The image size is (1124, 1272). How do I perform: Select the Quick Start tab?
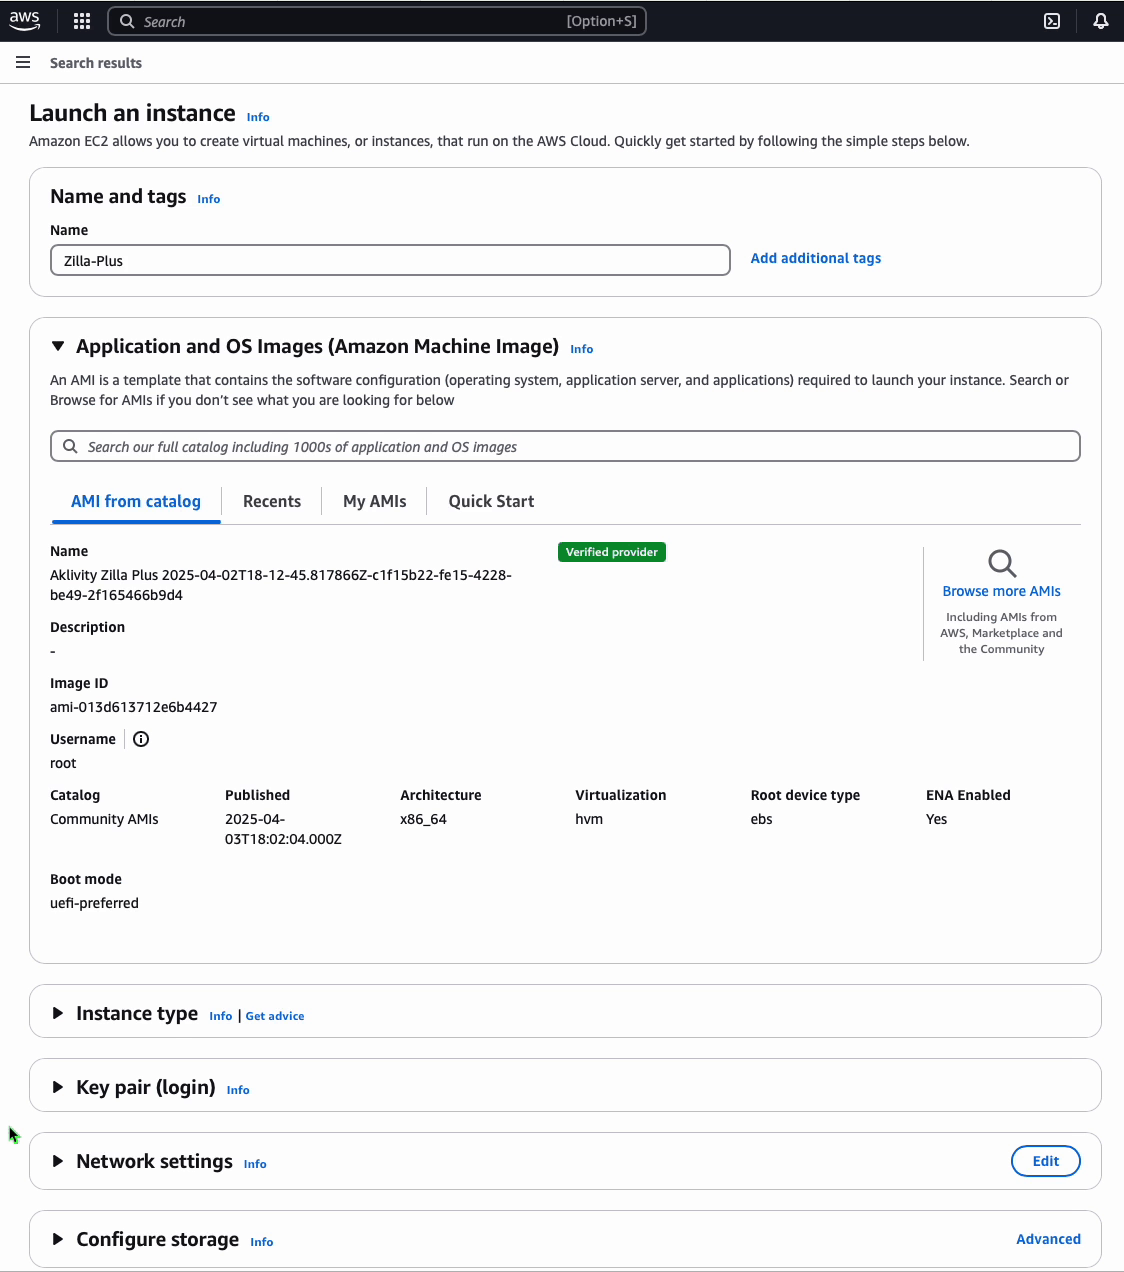(491, 501)
